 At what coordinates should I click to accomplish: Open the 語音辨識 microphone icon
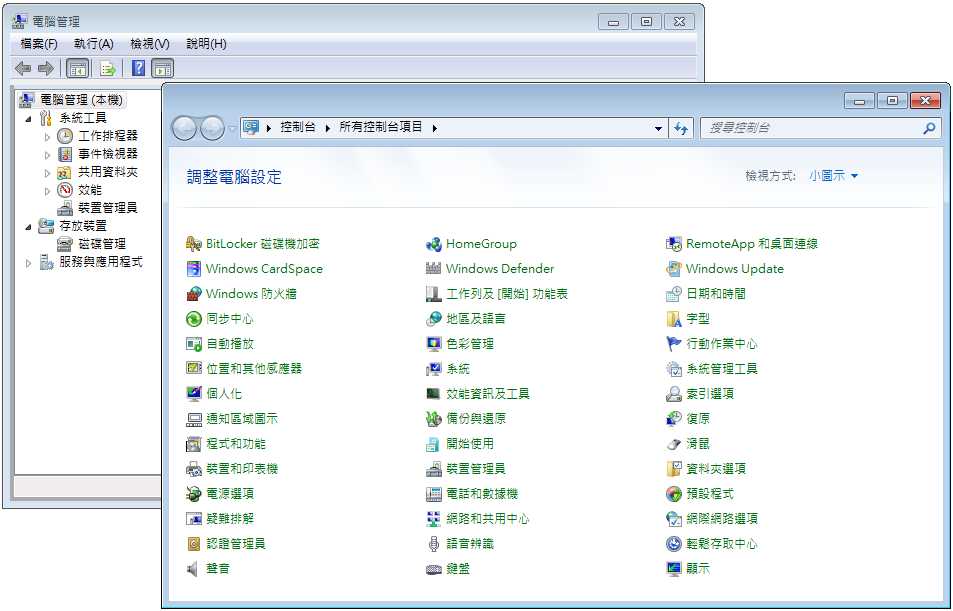[x=433, y=544]
